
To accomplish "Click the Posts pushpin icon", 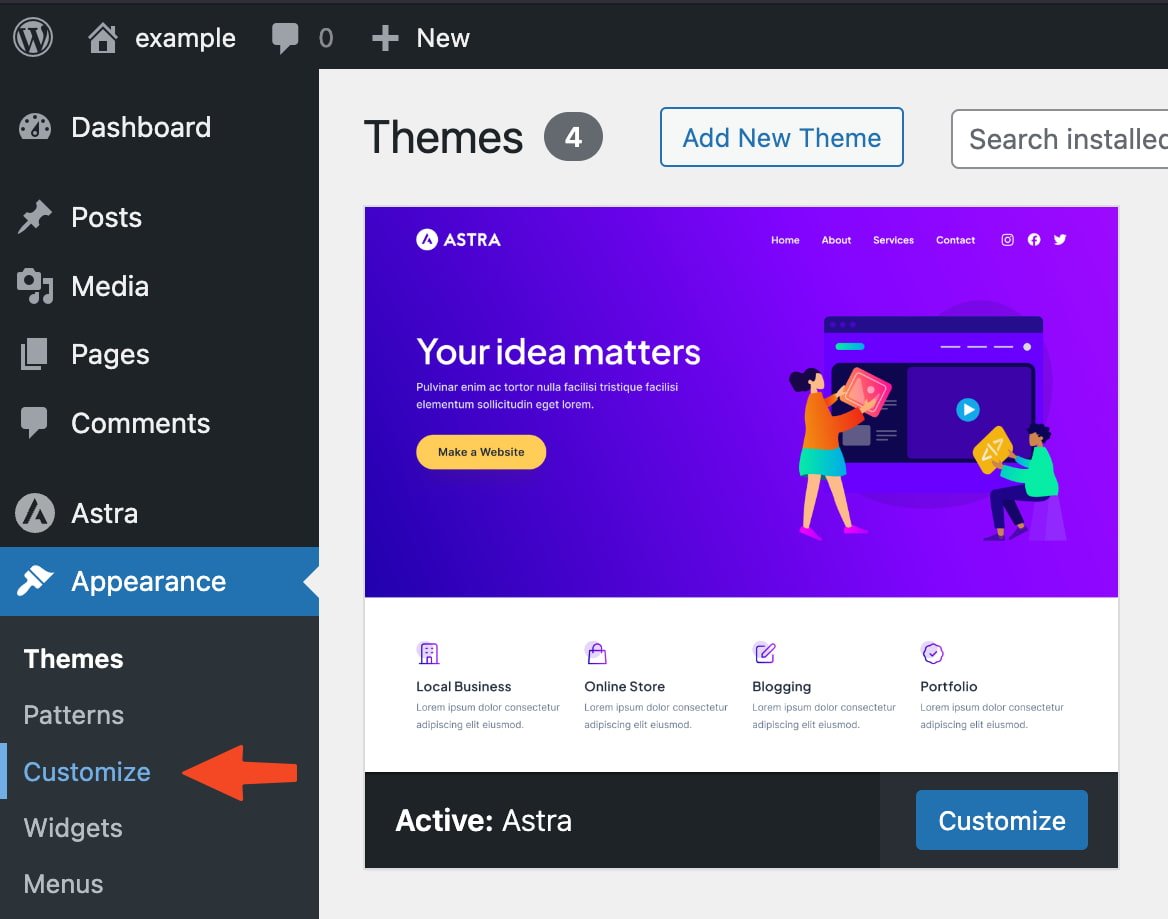I will [35, 217].
